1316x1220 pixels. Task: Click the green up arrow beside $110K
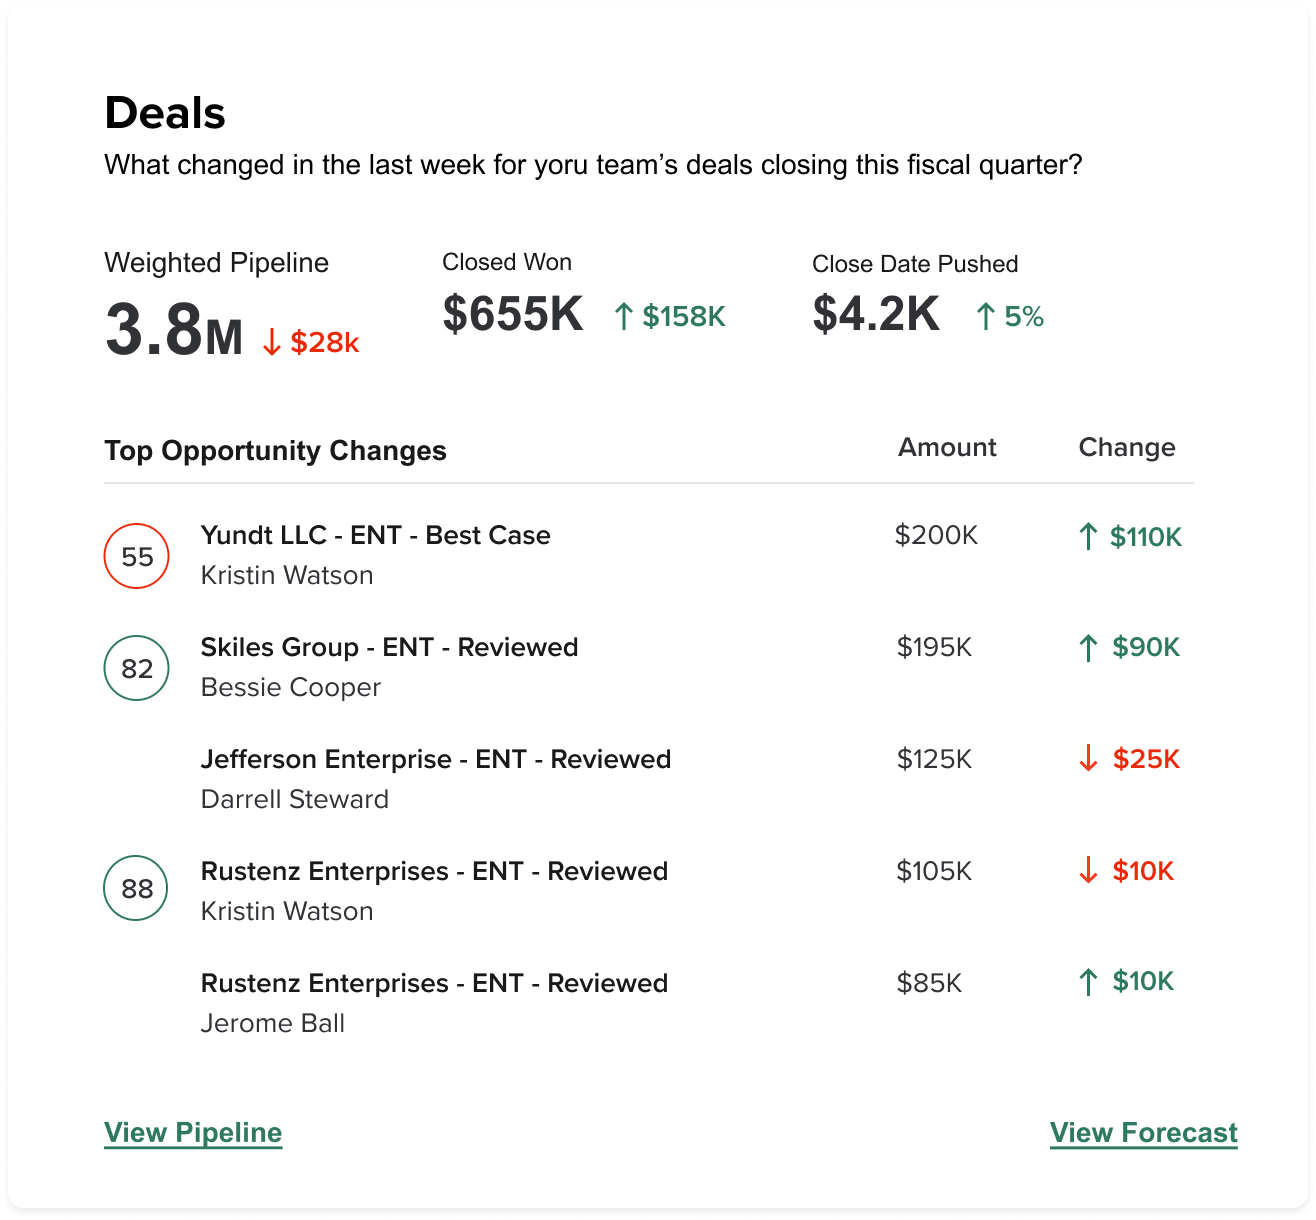(x=1087, y=536)
